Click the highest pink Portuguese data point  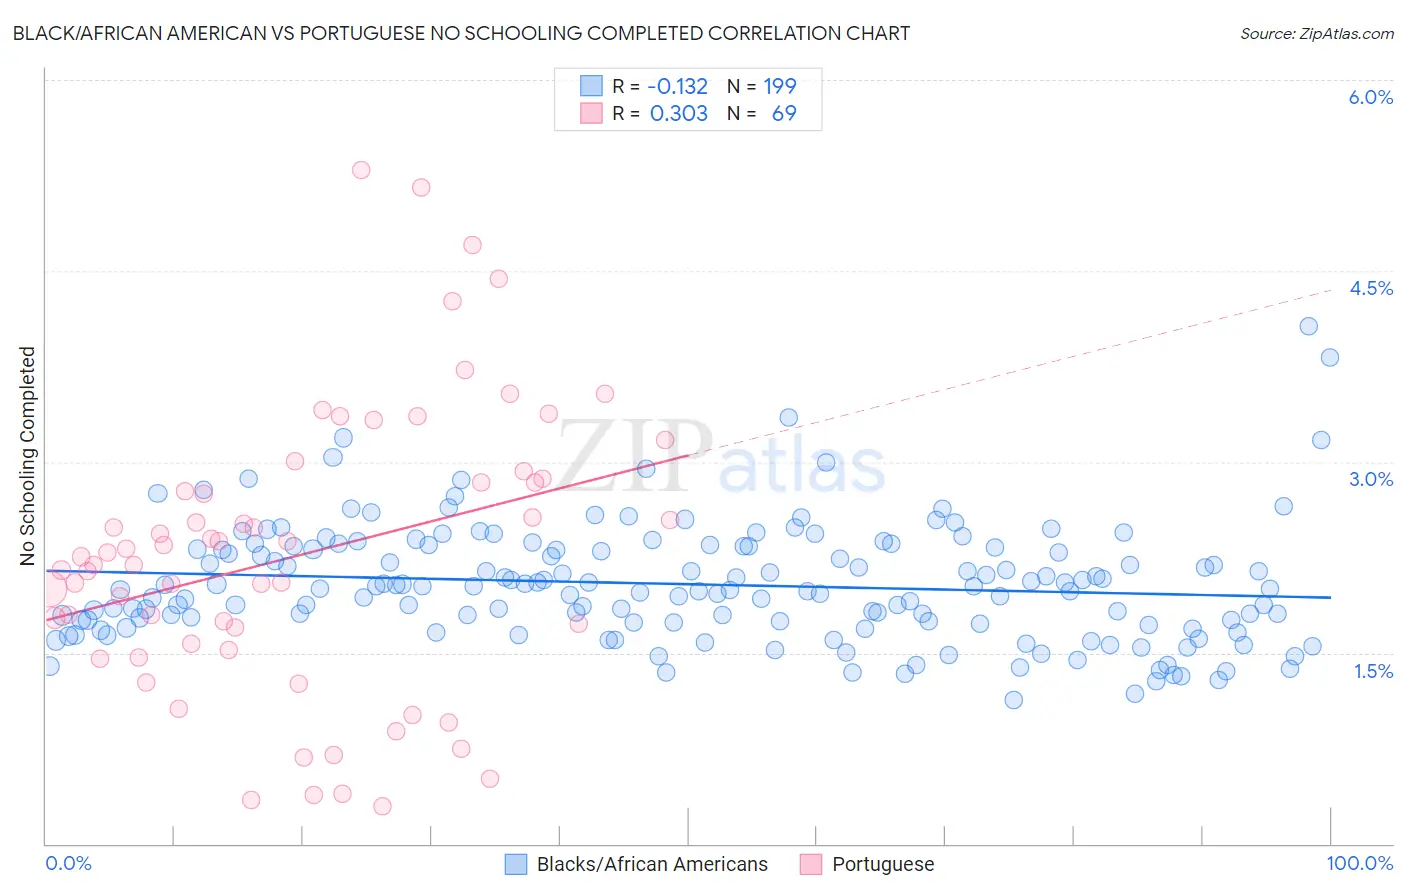pos(361,170)
